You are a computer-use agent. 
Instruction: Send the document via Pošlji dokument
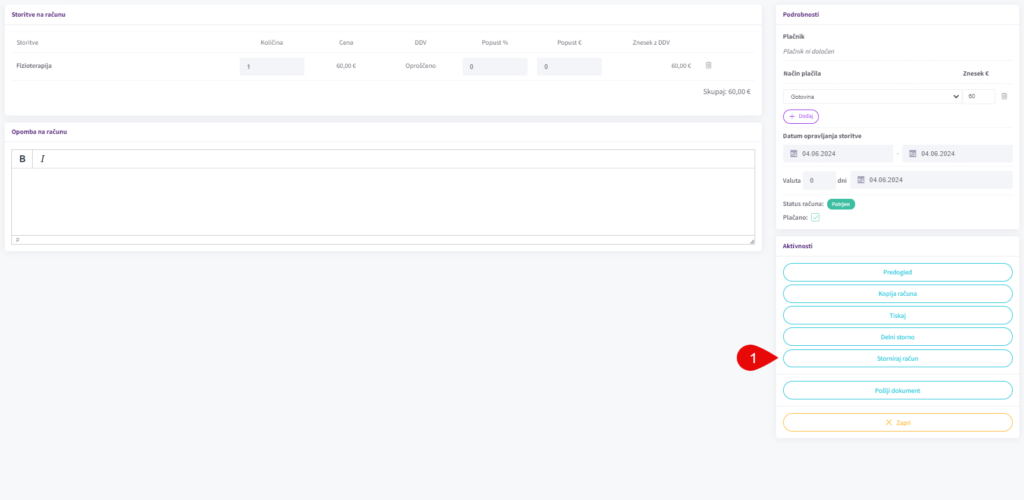coord(897,390)
